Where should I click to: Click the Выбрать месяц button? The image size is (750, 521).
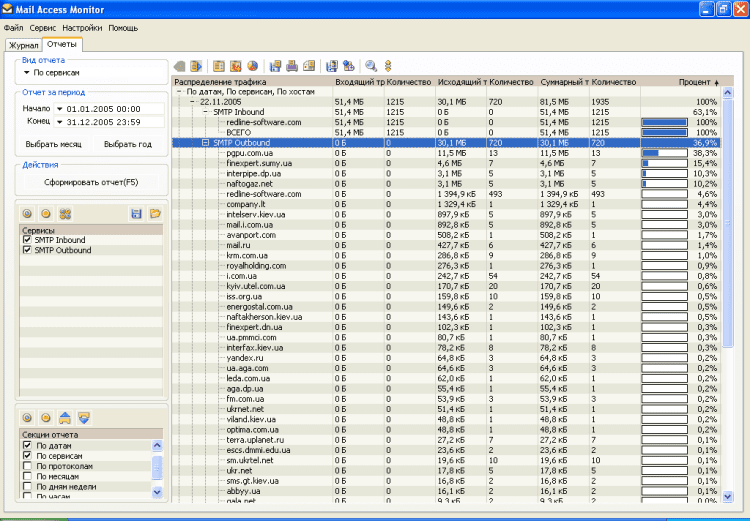[53, 144]
